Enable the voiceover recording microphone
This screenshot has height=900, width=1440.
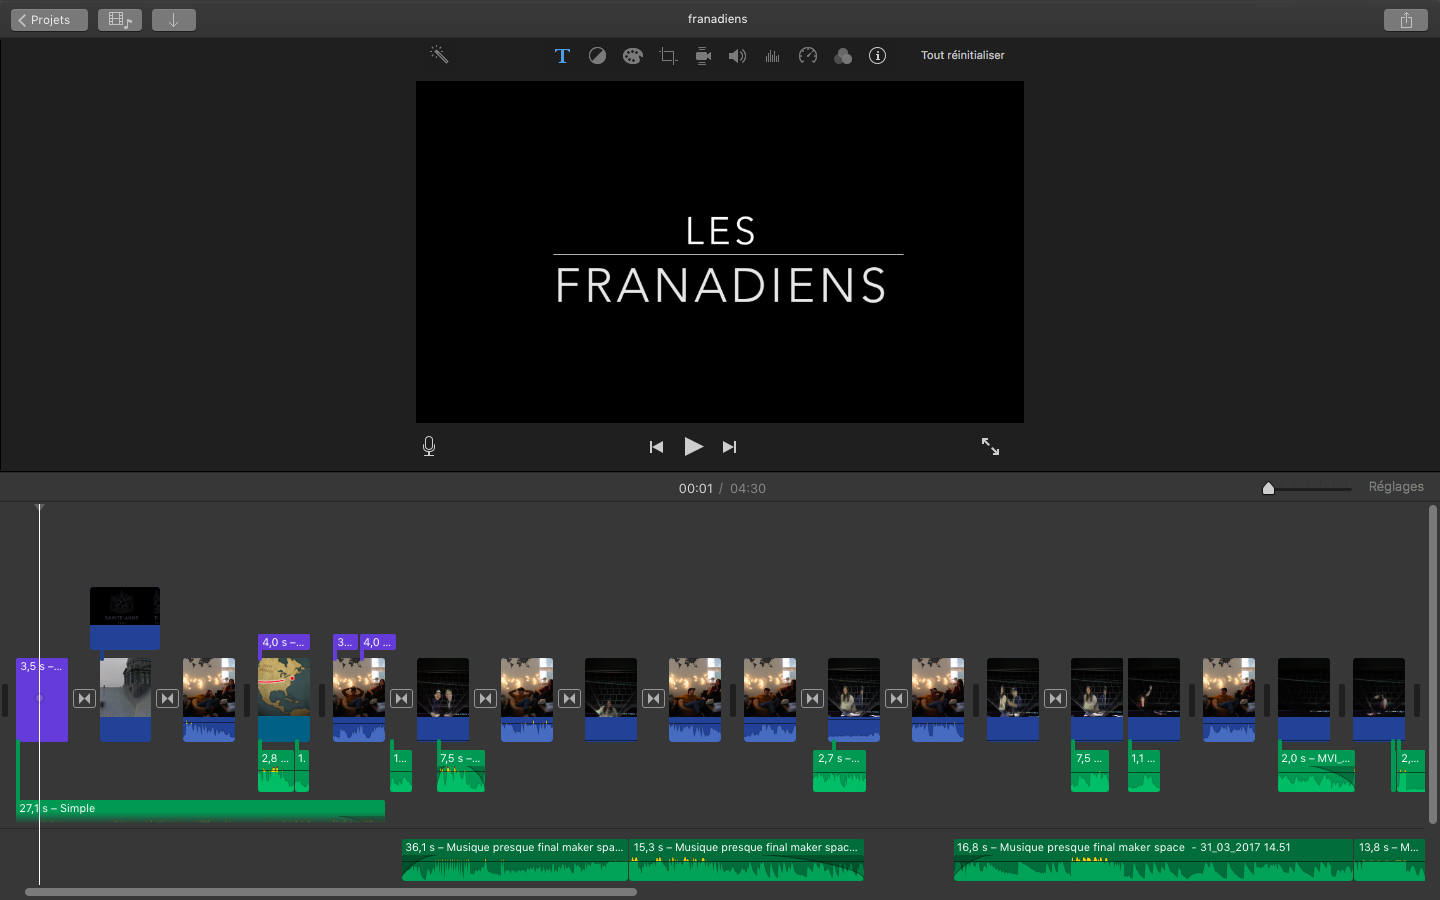(428, 446)
